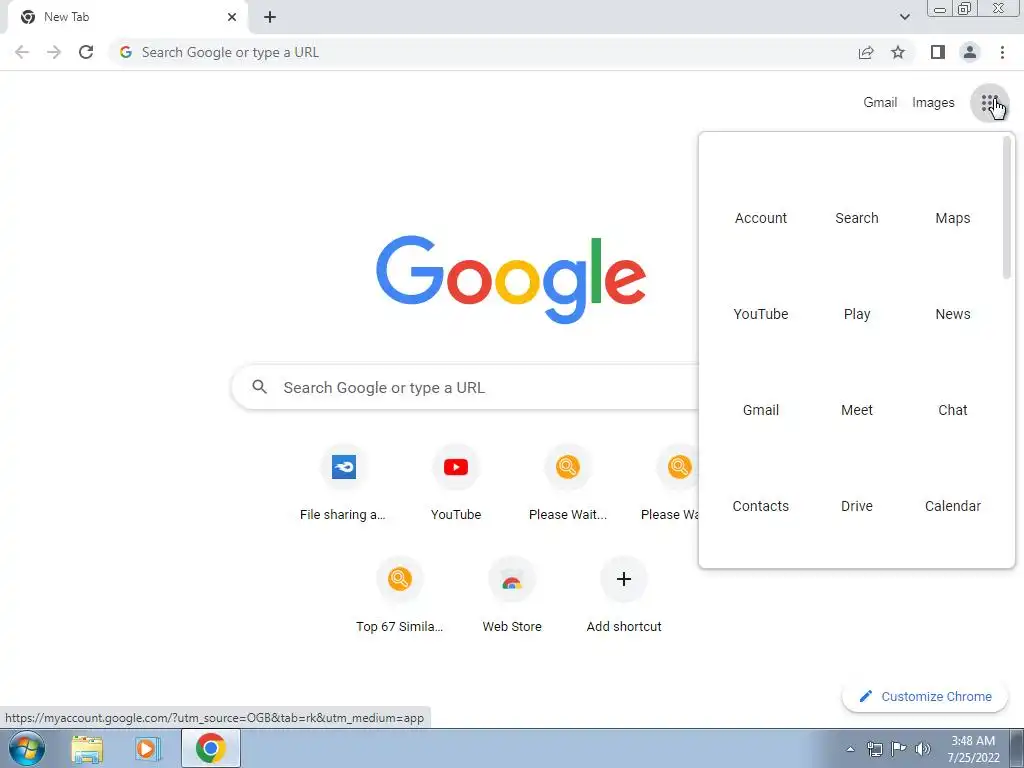The image size is (1024, 768).
Task: Open the Gmail link at top right
Action: pos(880,103)
